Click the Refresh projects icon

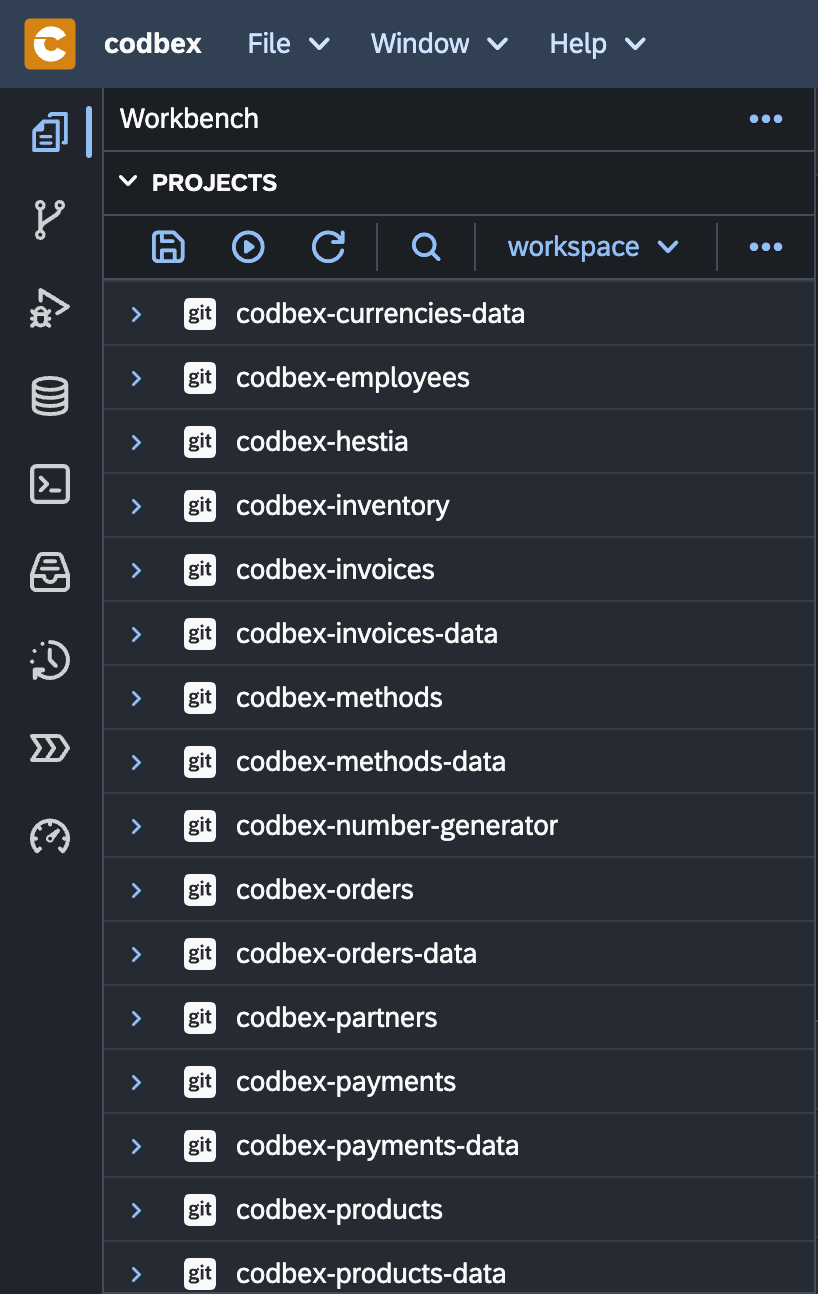328,247
